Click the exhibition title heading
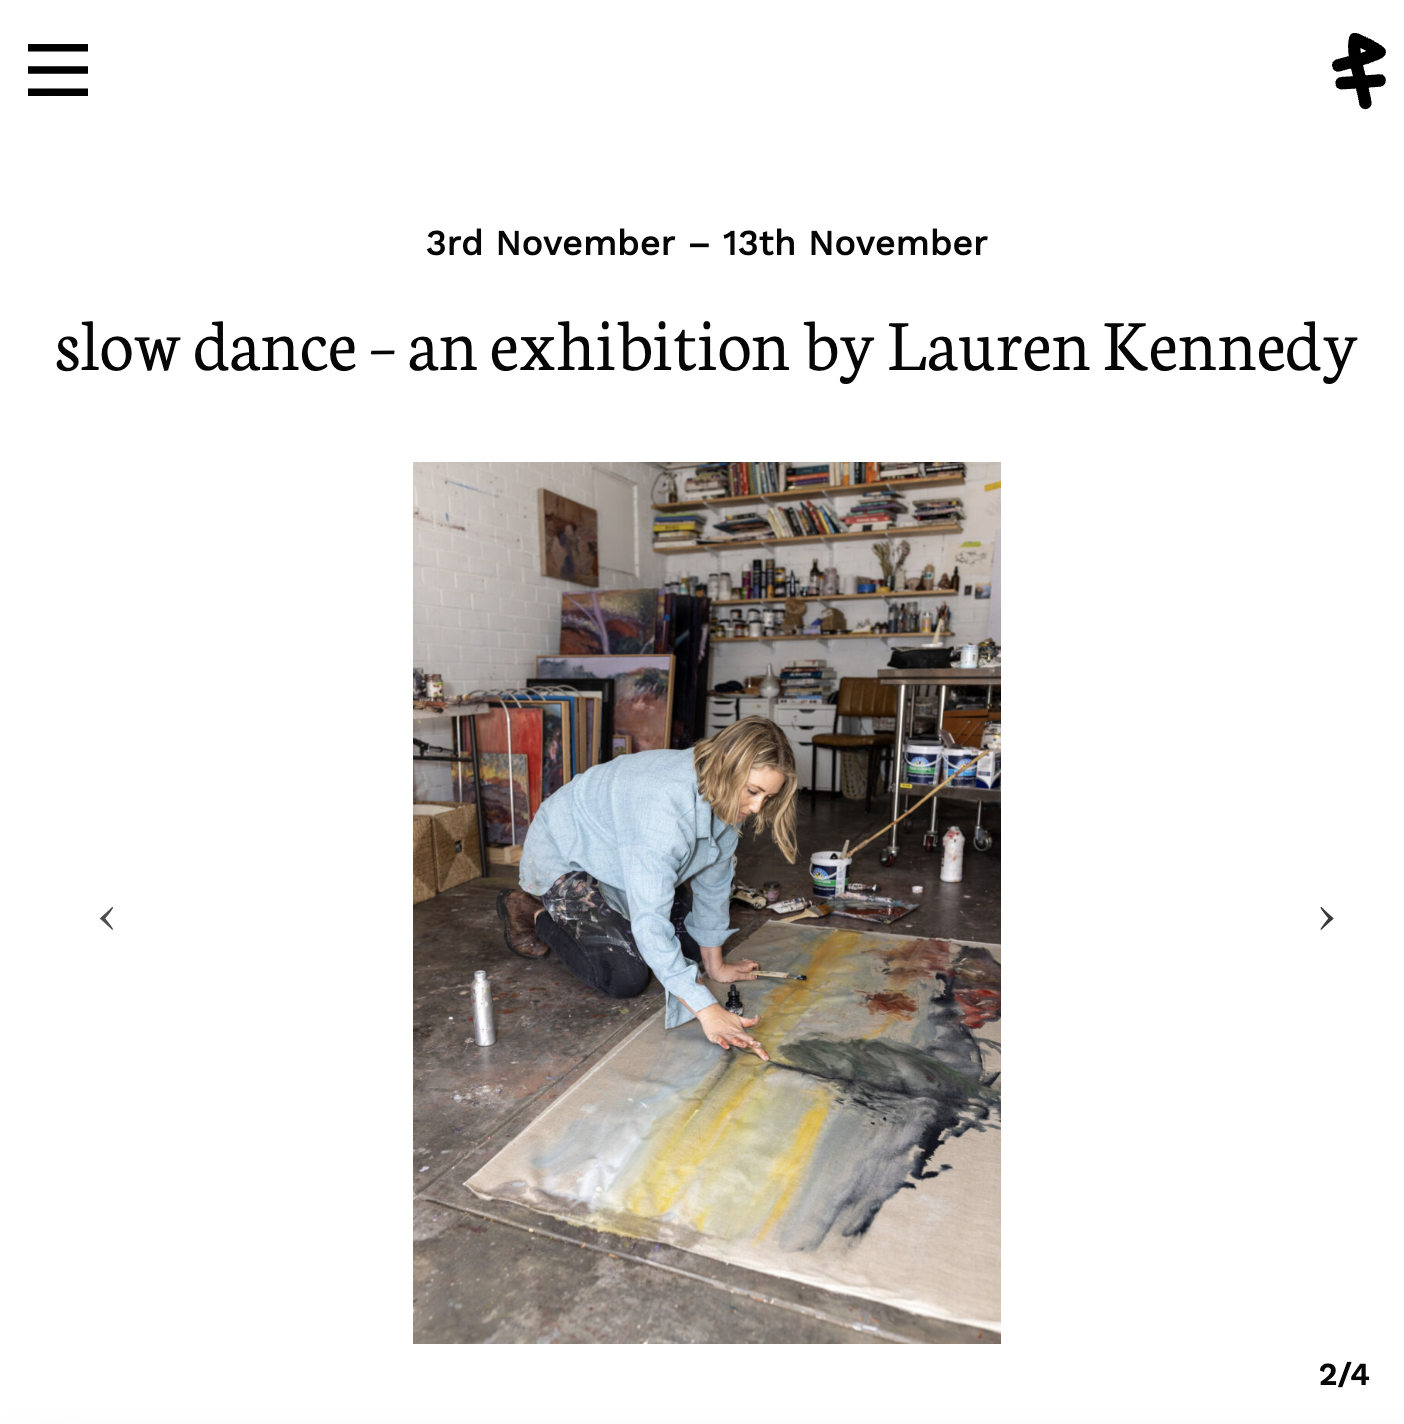1404x1424 pixels. (x=706, y=348)
